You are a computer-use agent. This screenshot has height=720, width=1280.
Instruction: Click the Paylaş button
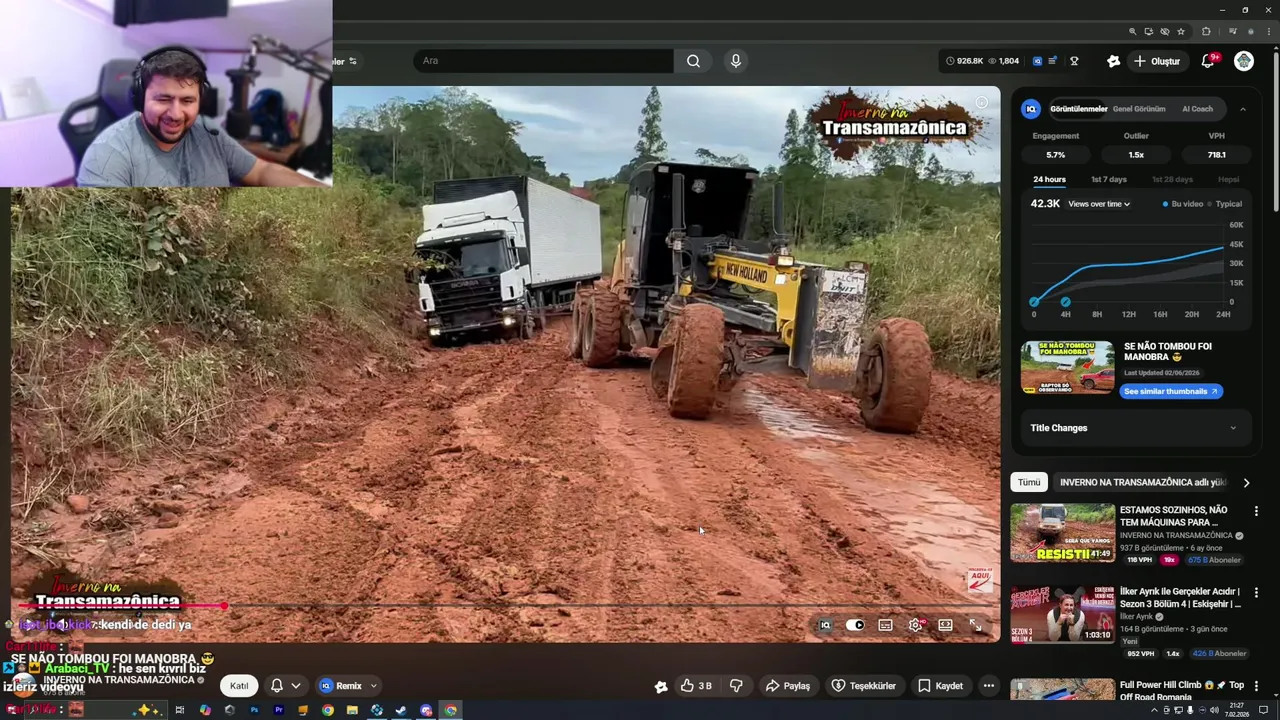(x=788, y=686)
